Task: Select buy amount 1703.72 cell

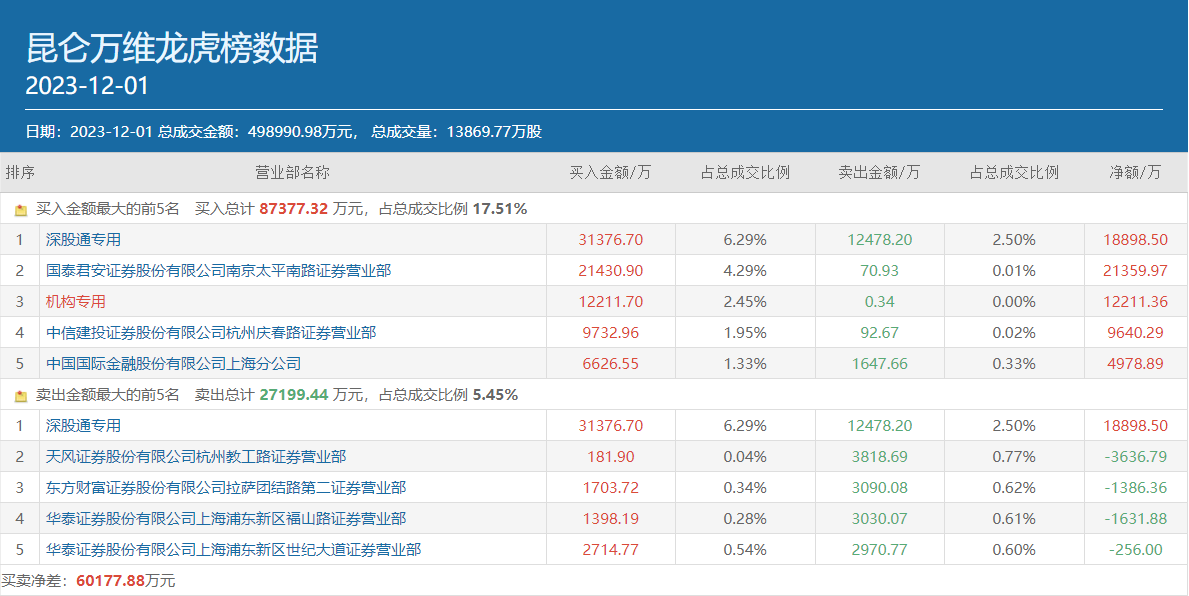Action: point(610,488)
